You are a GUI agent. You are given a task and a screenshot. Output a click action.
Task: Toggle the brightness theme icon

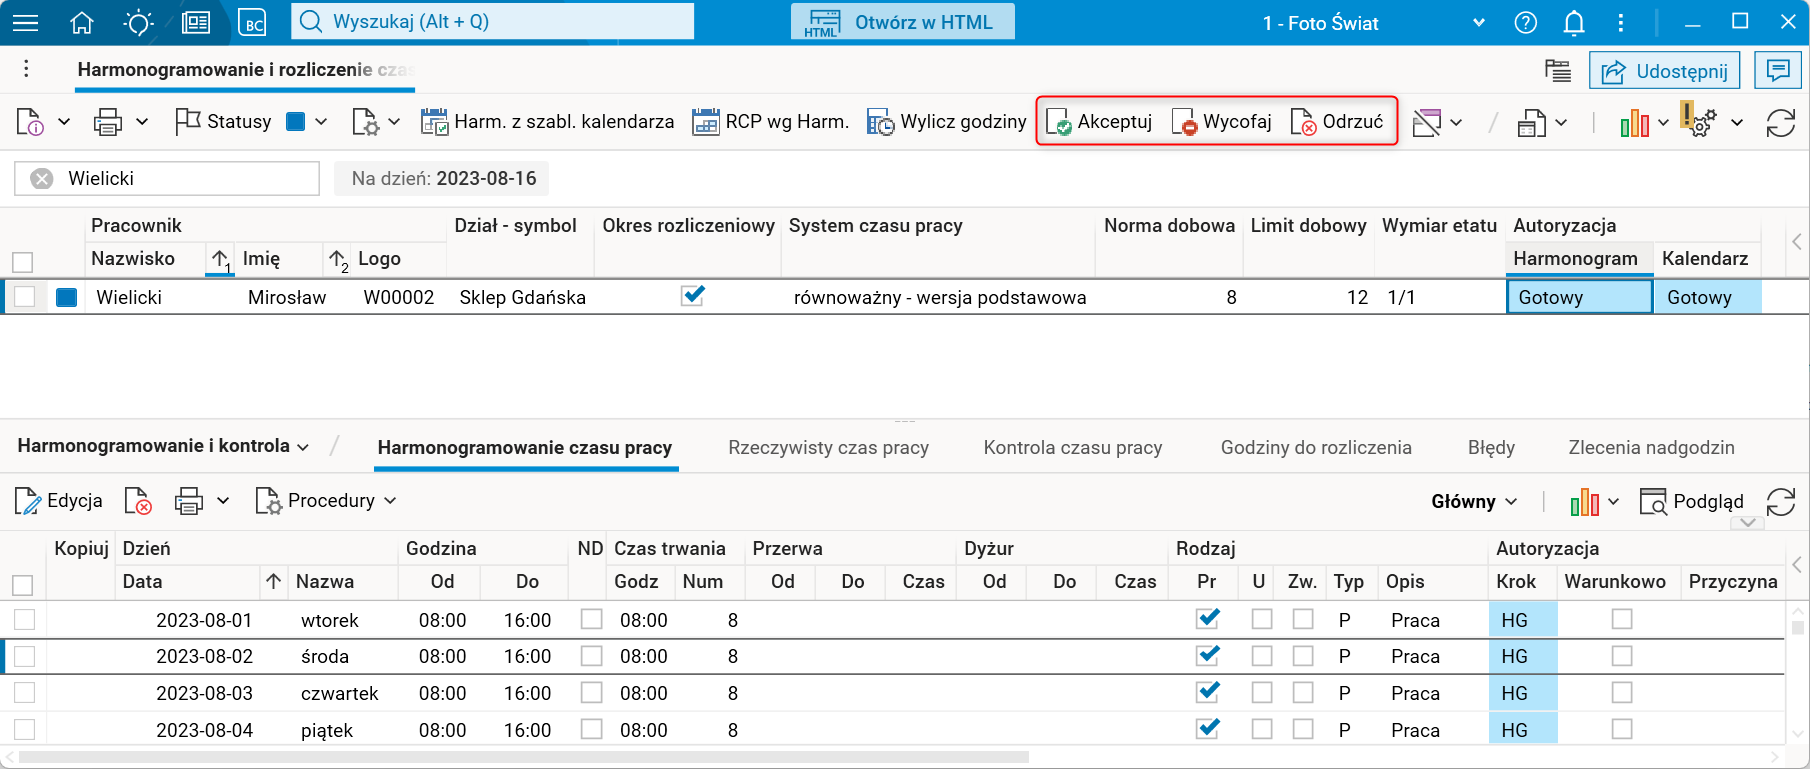point(138,22)
